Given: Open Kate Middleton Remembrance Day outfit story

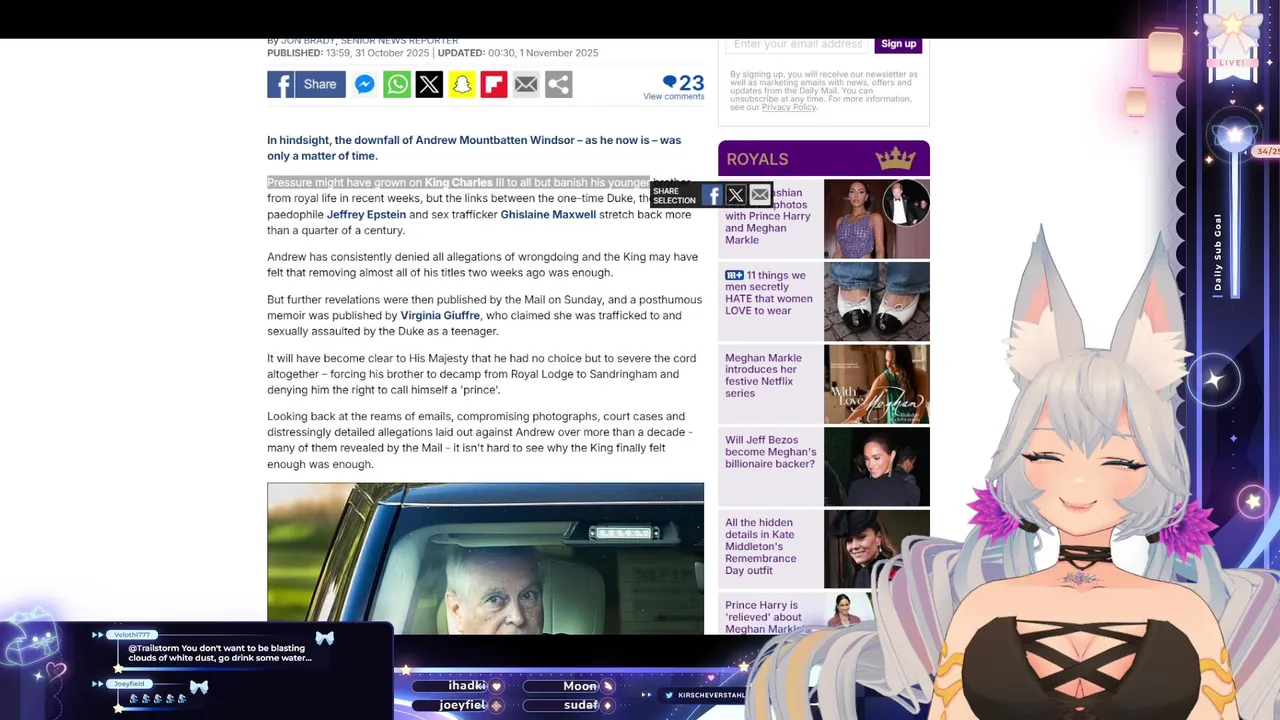Looking at the screenshot, I should pos(761,546).
